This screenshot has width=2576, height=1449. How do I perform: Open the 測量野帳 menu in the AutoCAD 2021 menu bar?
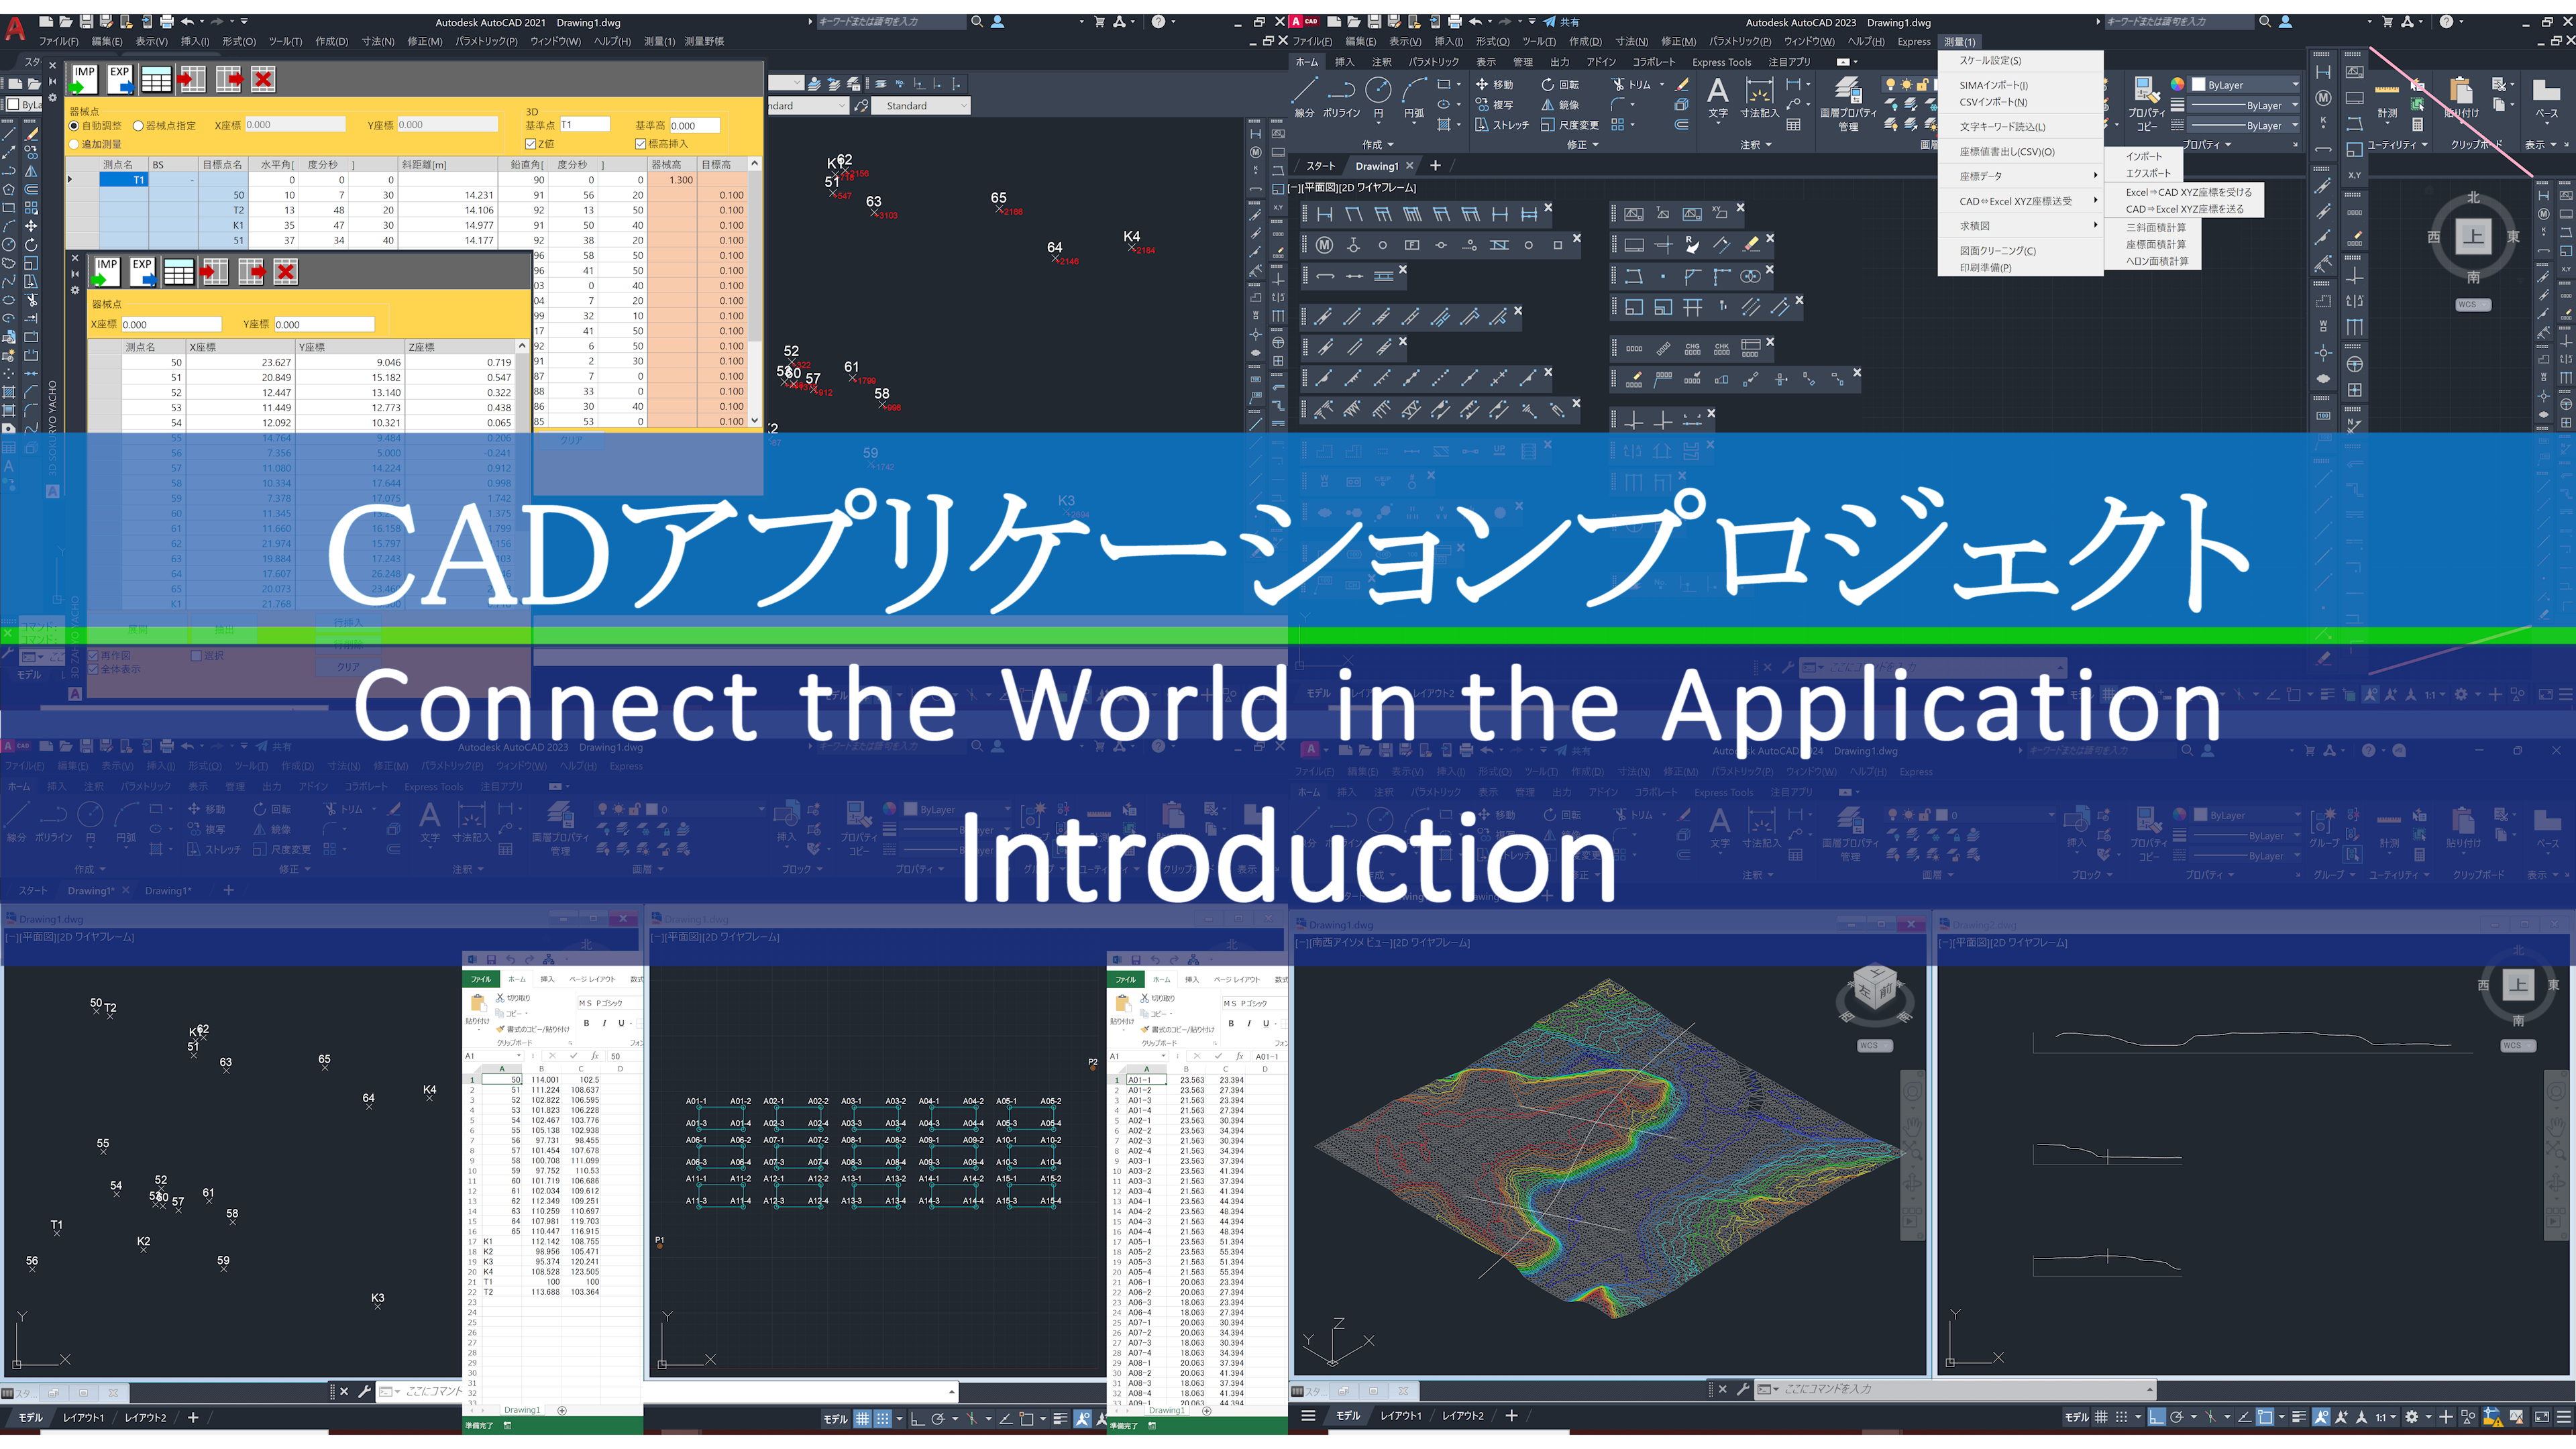tap(704, 41)
